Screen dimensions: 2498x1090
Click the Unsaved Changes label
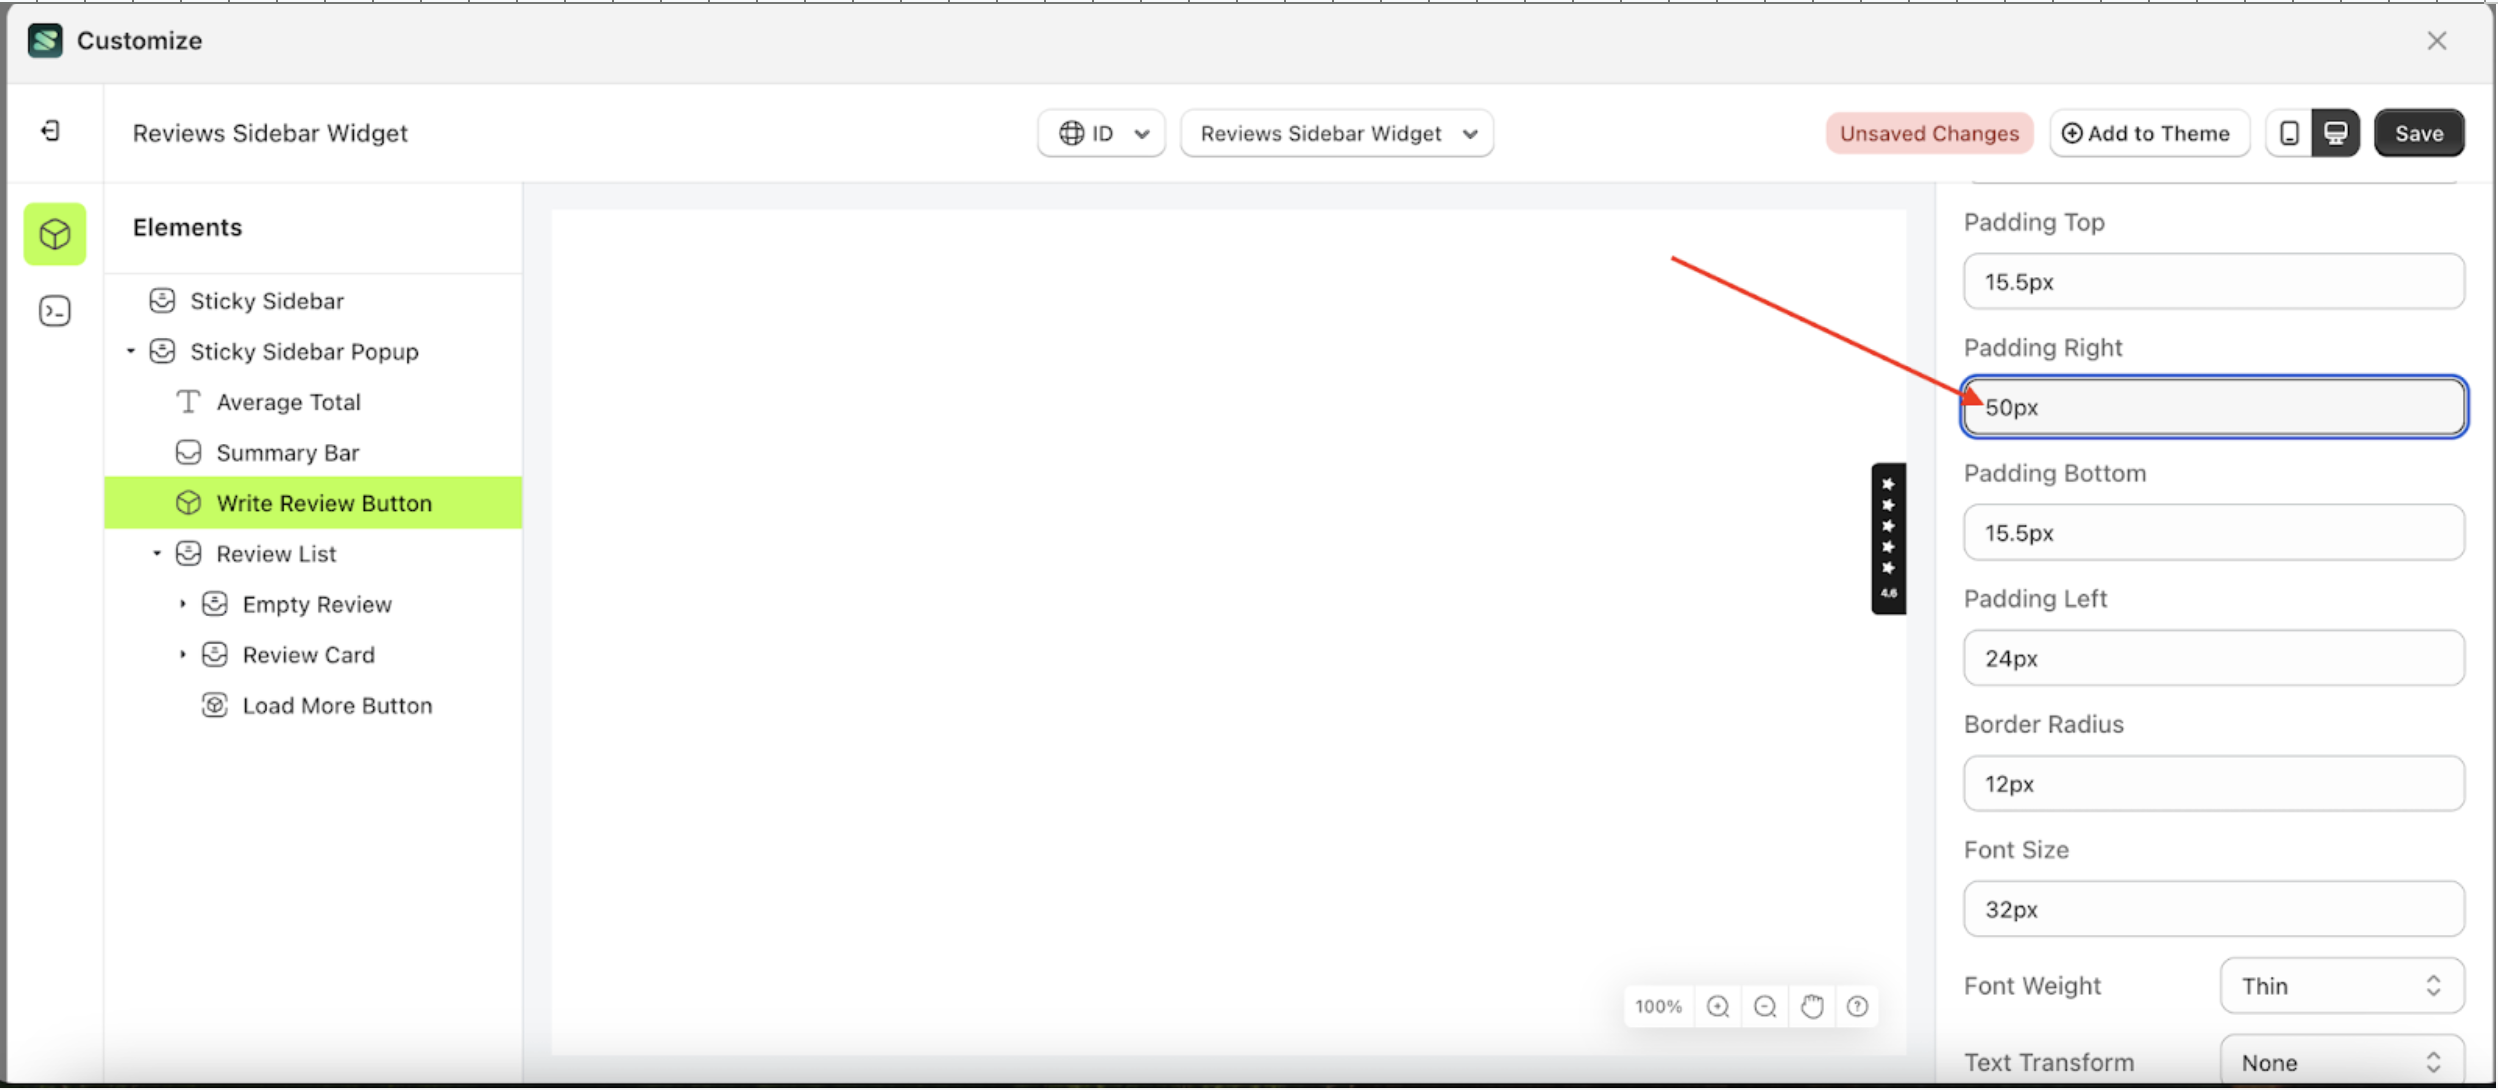click(1928, 132)
